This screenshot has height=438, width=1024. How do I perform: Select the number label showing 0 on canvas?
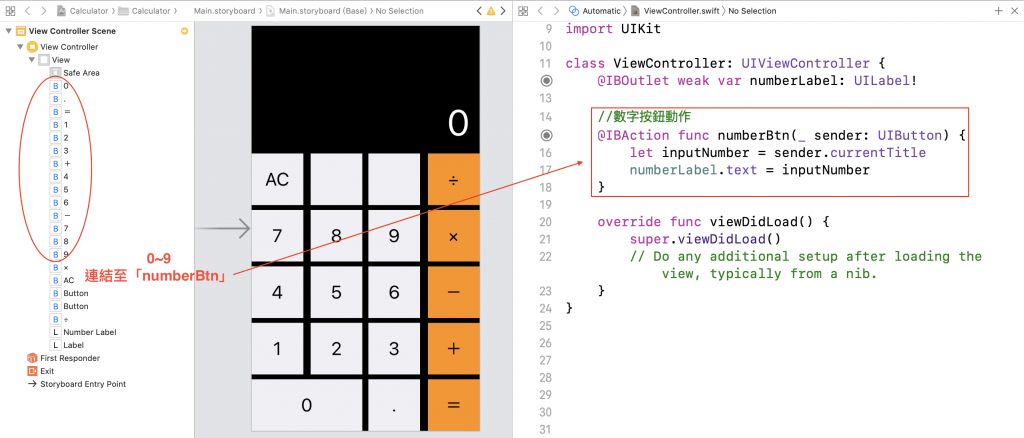point(458,123)
